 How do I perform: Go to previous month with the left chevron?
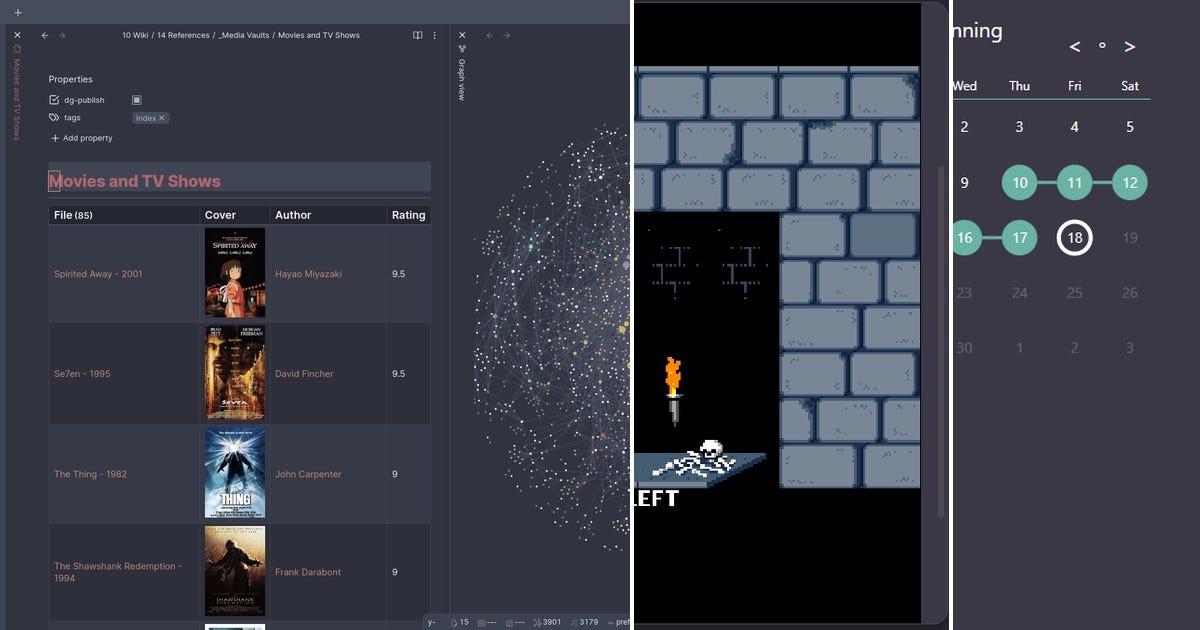1074,46
